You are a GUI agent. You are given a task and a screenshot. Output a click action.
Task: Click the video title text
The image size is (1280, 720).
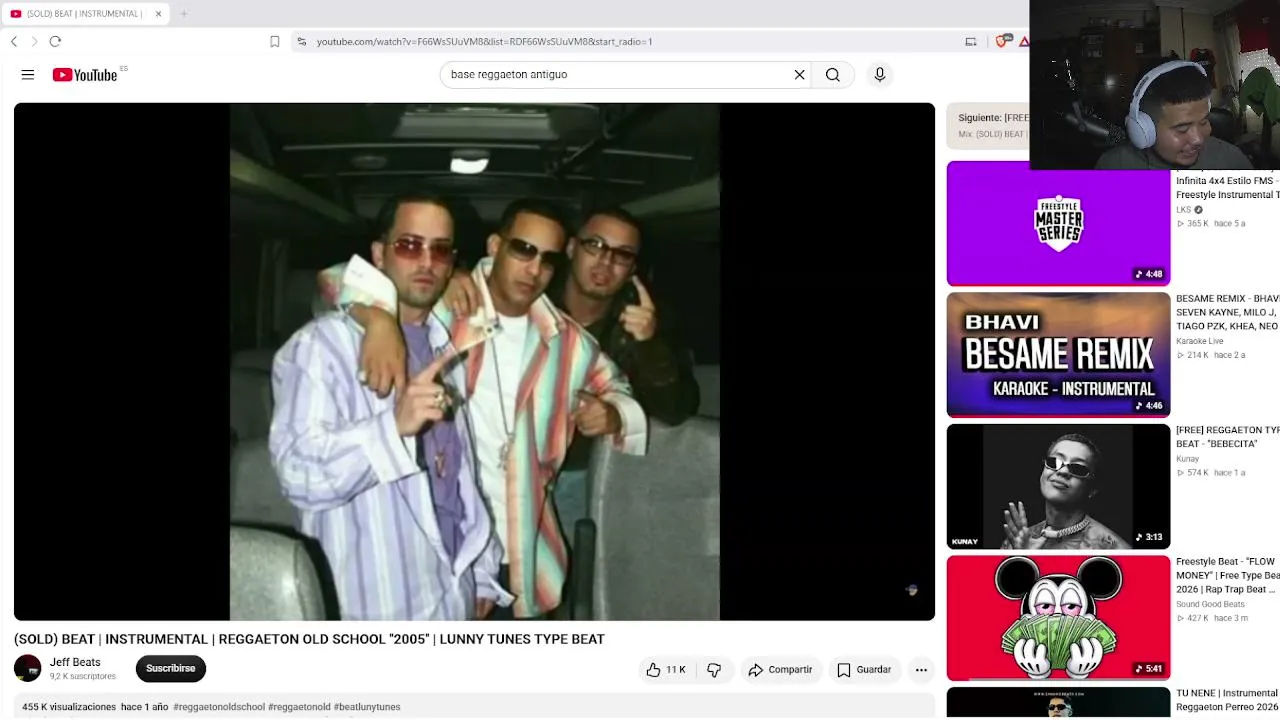(x=309, y=639)
